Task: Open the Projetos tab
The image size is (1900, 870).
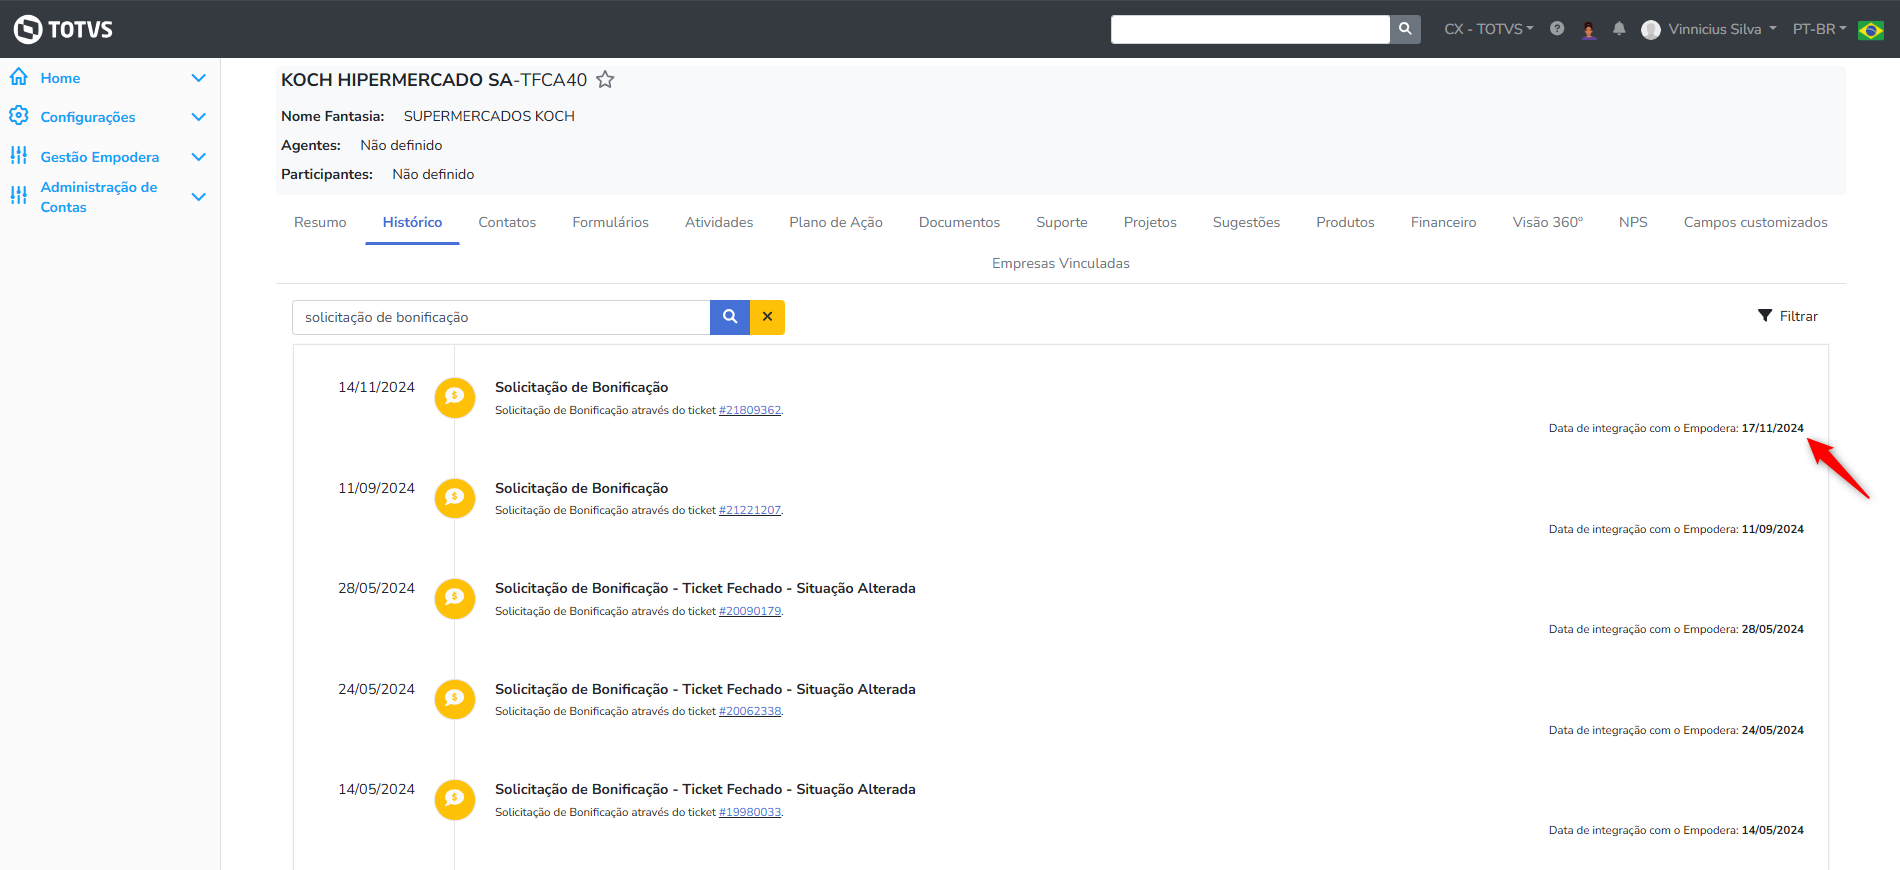Action: (x=1150, y=222)
